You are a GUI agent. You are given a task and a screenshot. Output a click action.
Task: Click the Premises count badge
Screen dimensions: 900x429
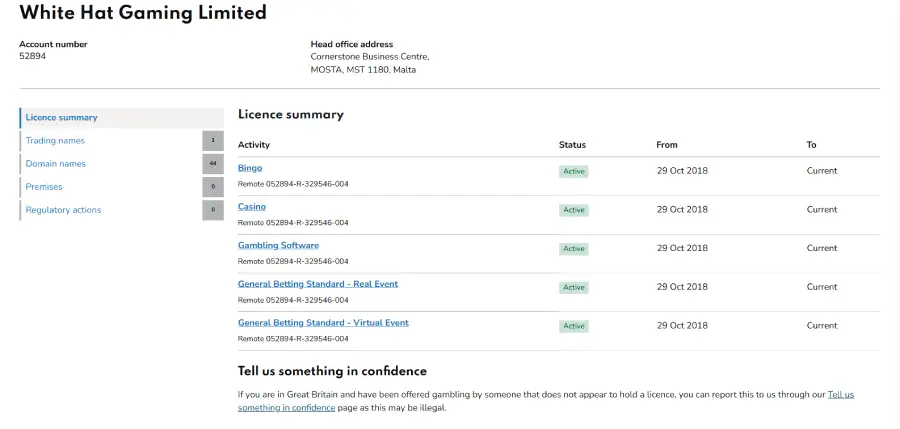pos(213,187)
